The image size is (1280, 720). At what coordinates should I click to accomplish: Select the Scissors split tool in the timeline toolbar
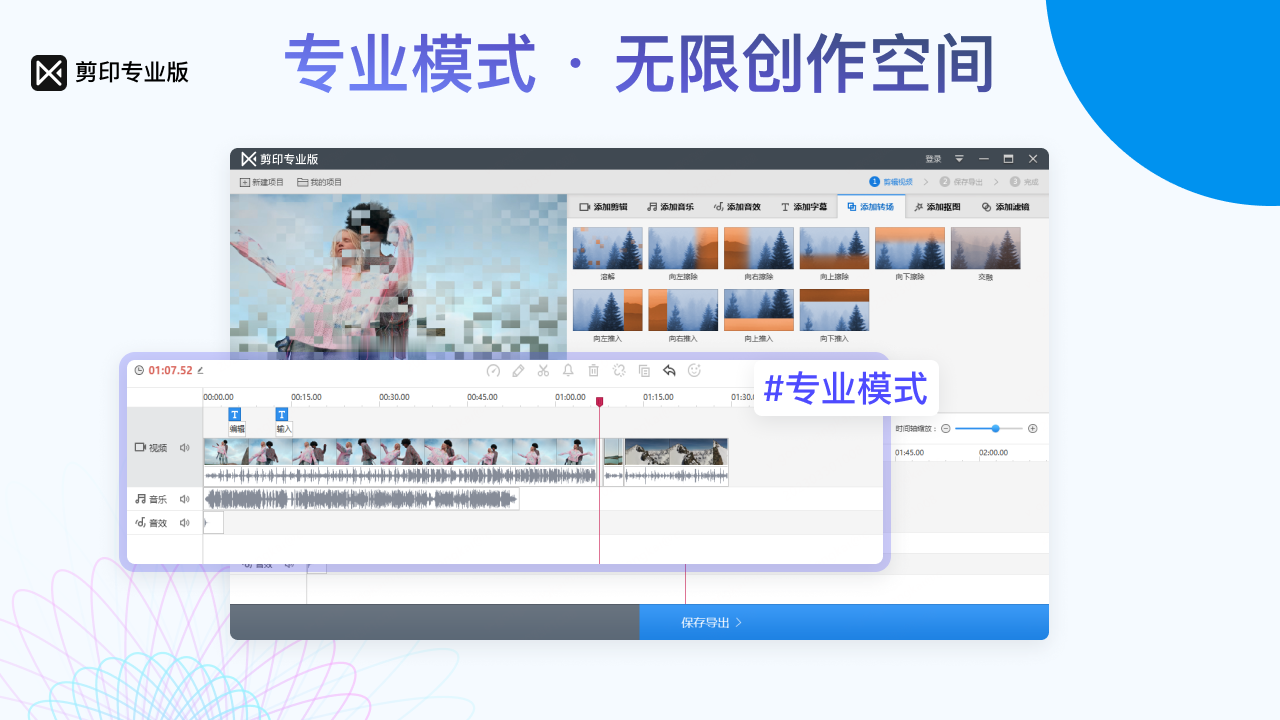[x=543, y=370]
